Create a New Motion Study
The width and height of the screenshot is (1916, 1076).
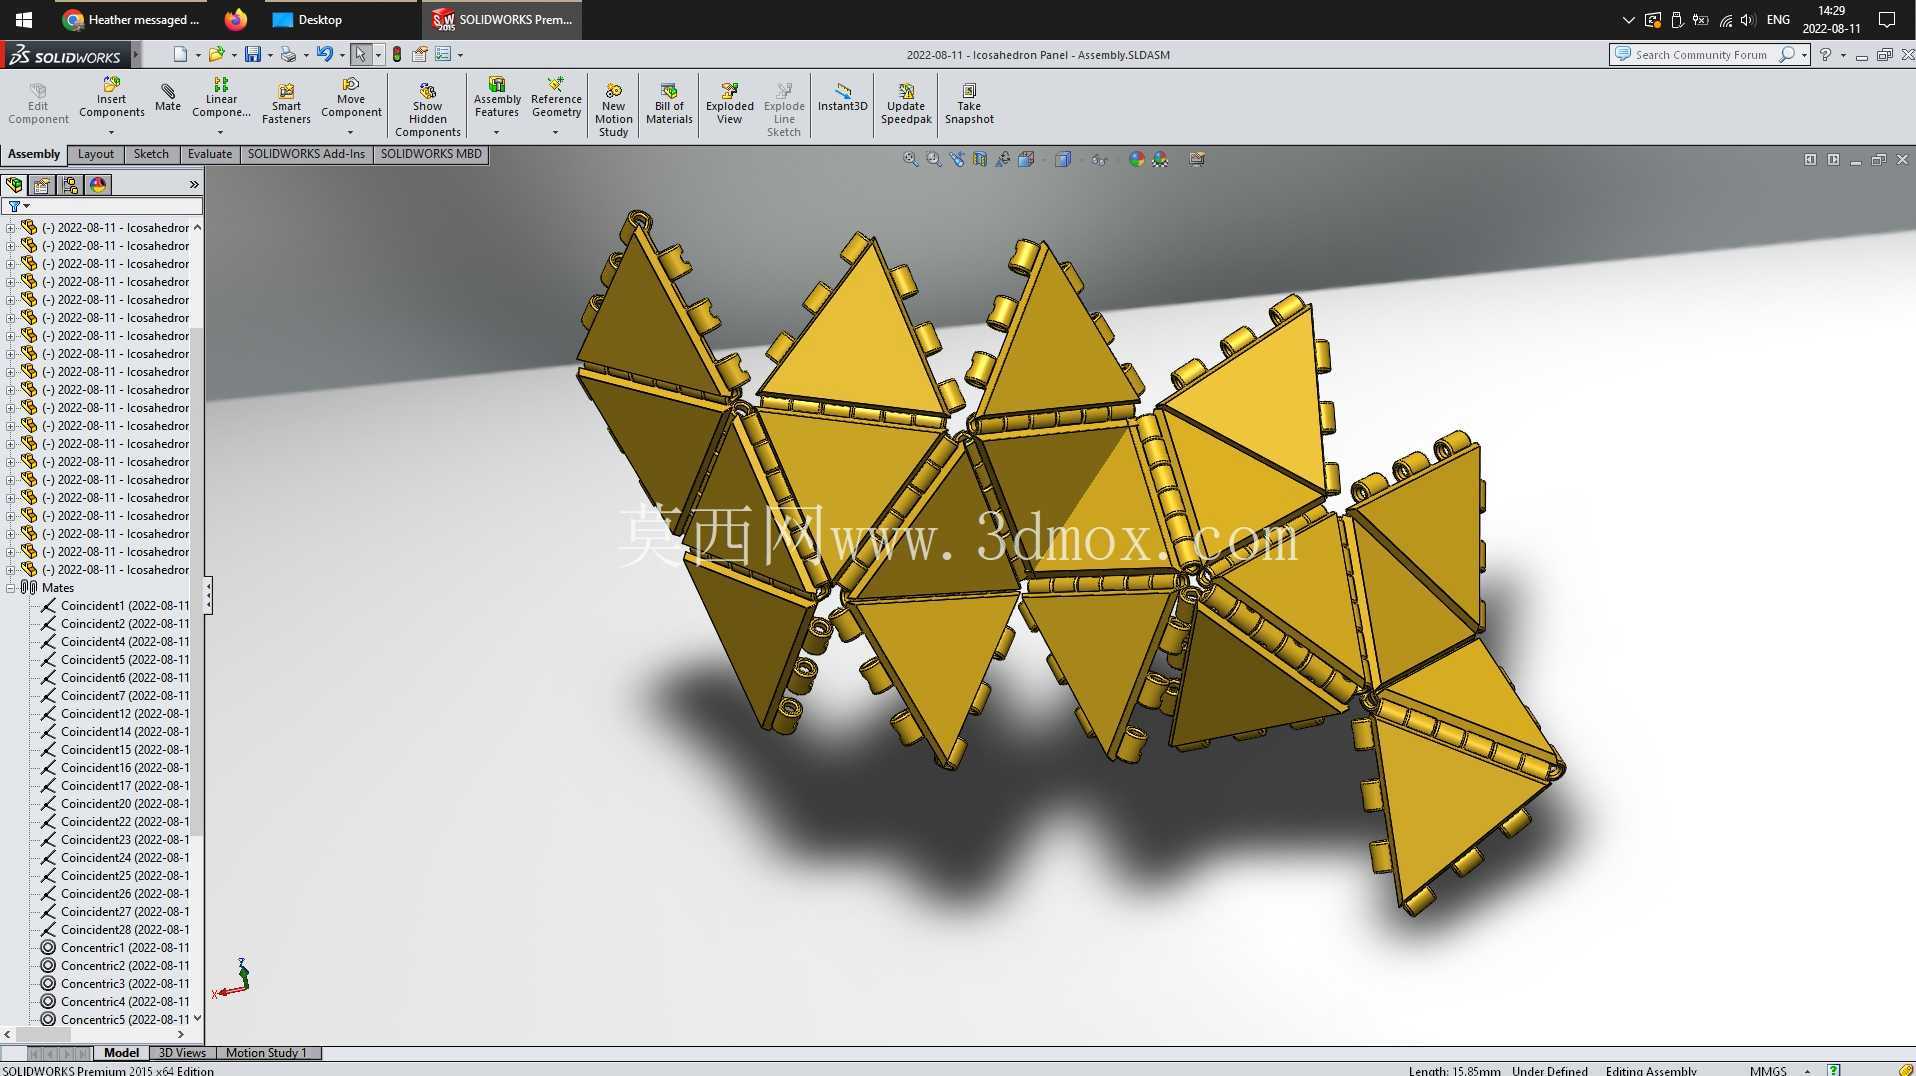pyautogui.click(x=613, y=110)
